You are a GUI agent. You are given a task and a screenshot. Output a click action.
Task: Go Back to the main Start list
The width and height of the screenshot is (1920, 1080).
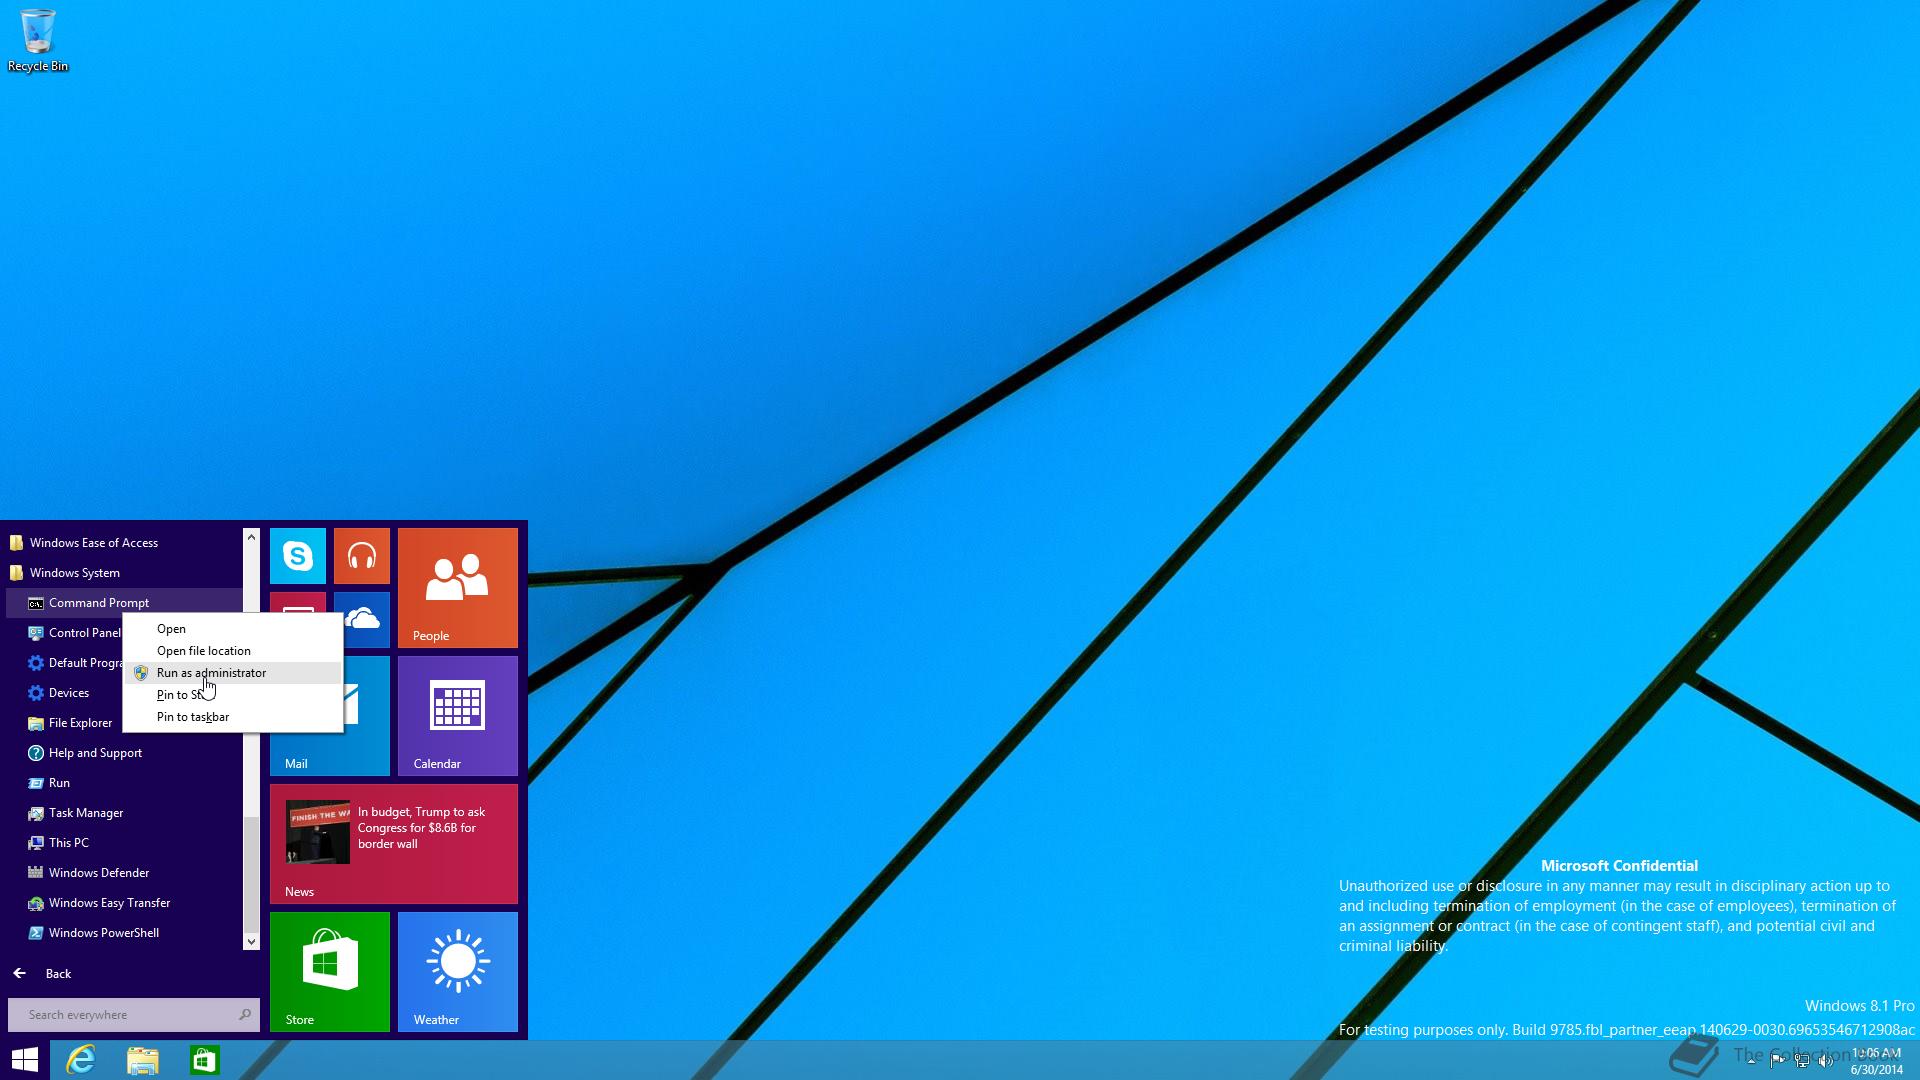(42, 974)
